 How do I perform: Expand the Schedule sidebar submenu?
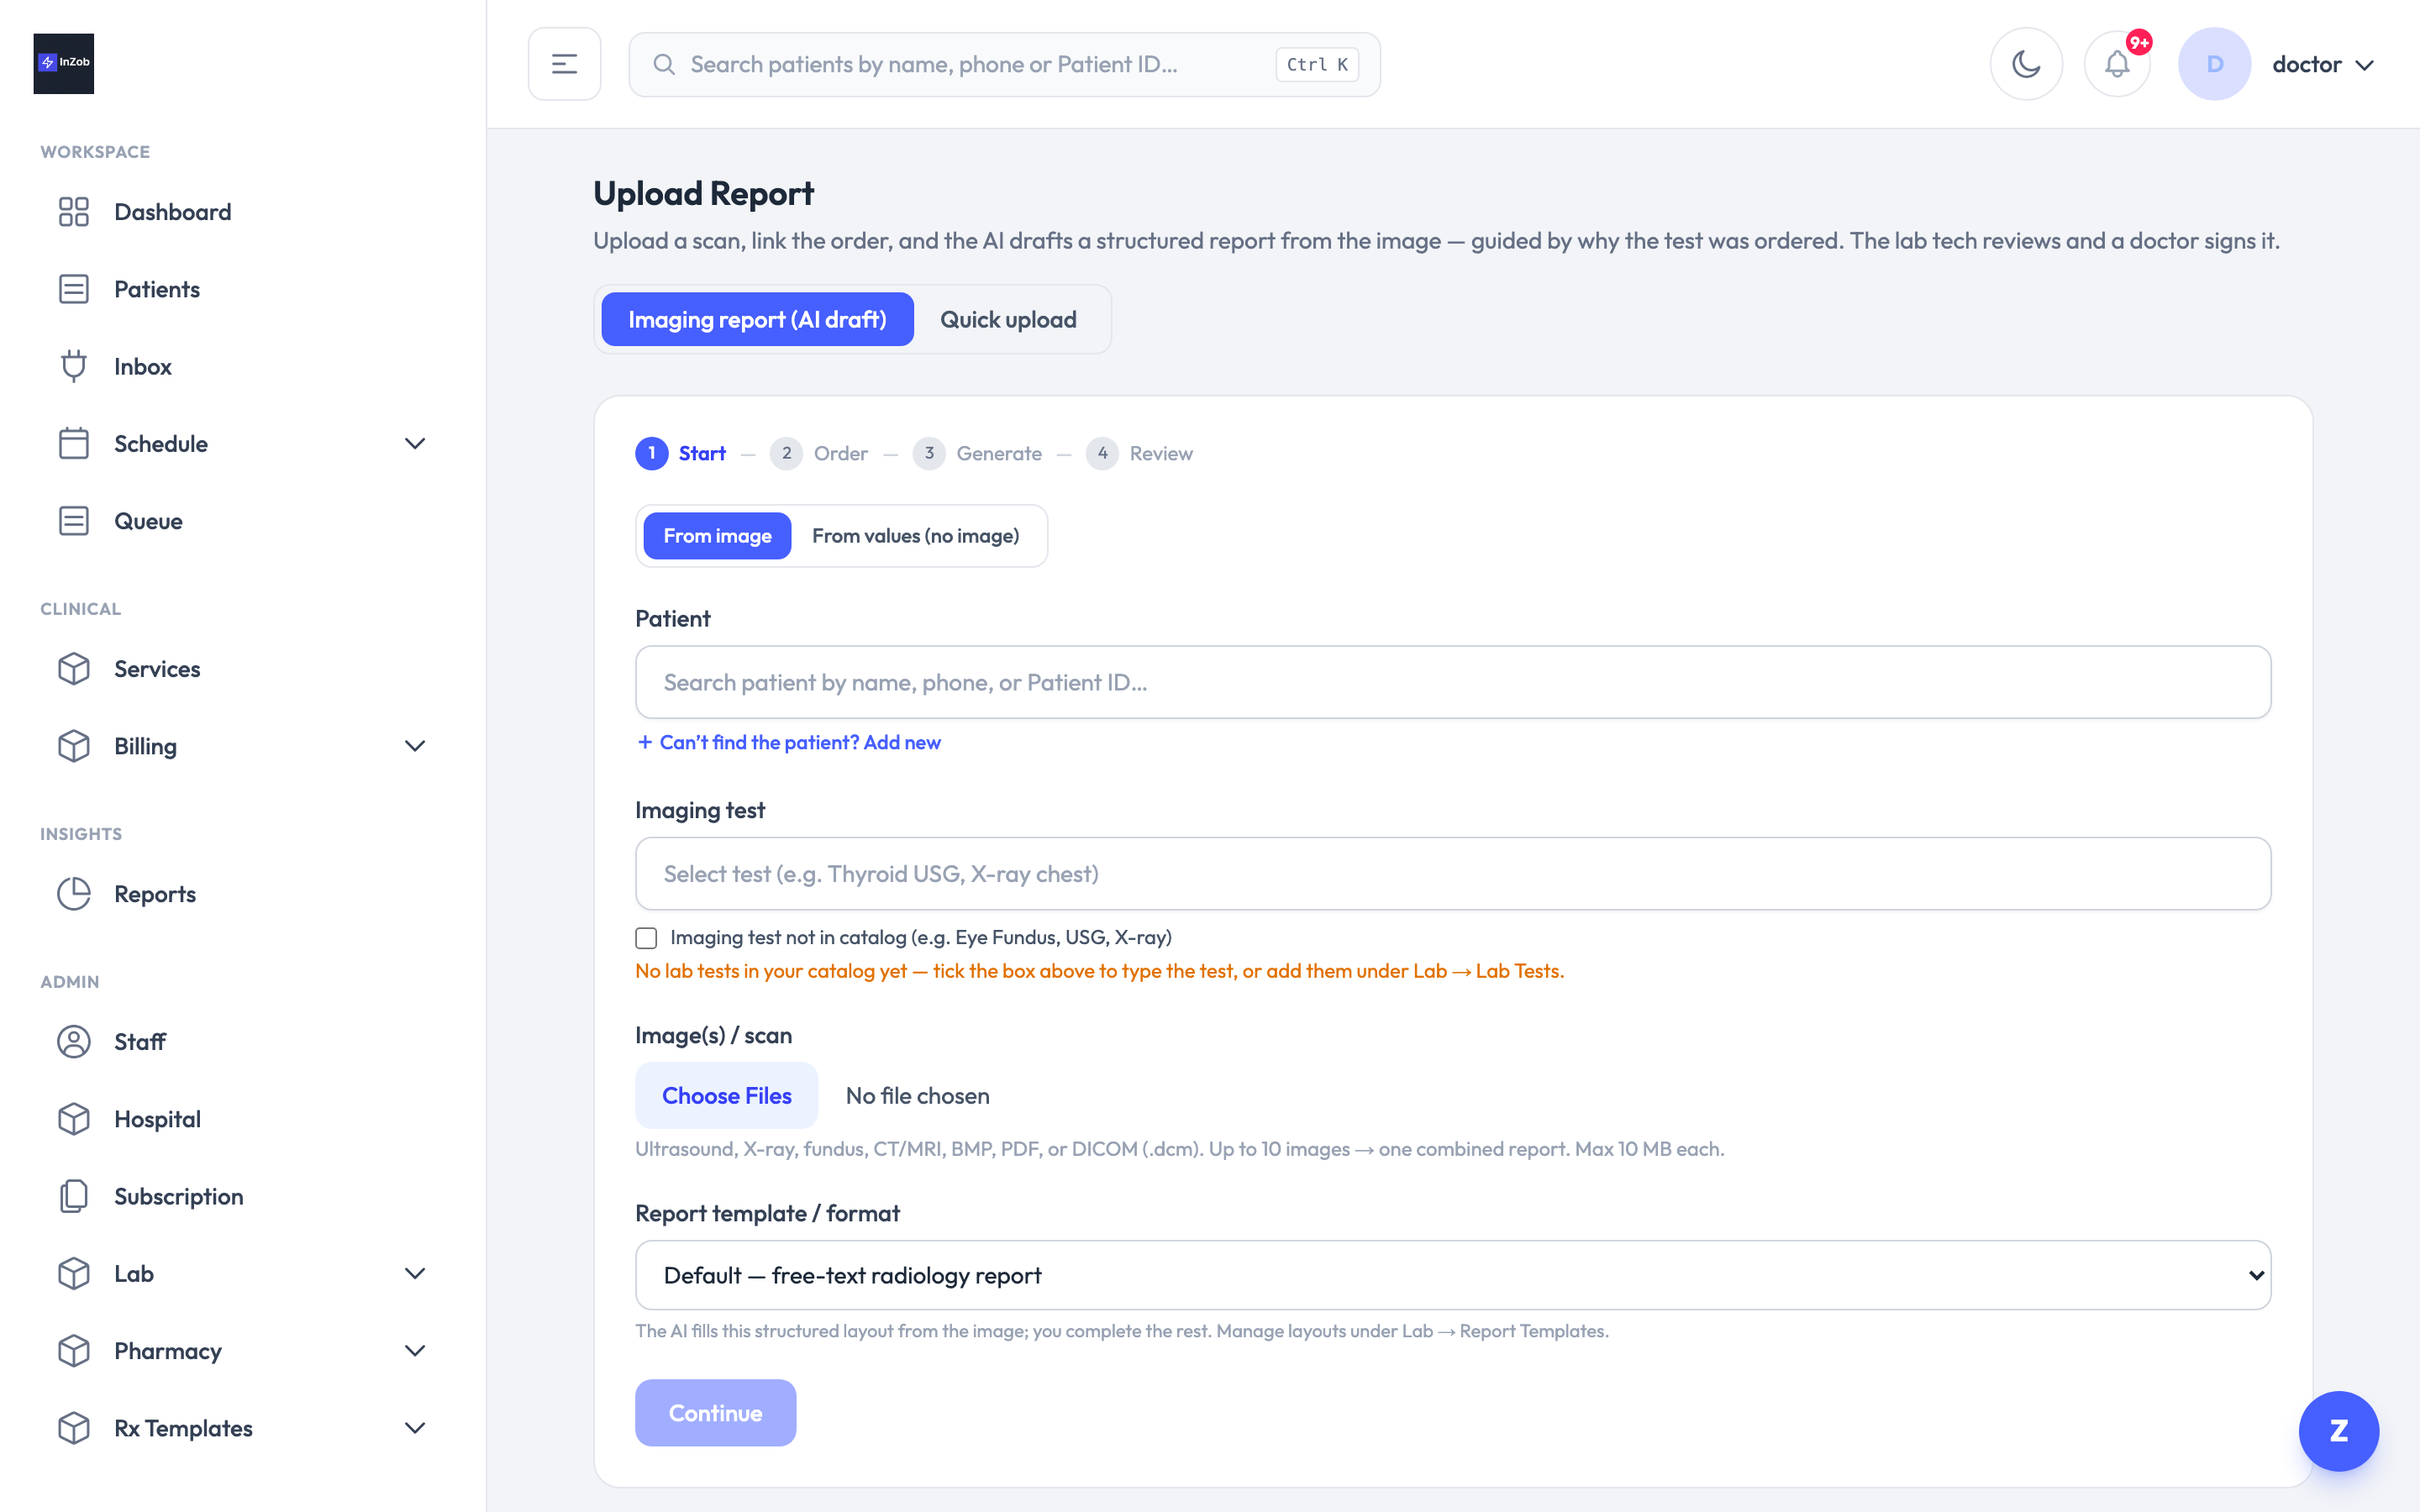click(x=414, y=444)
